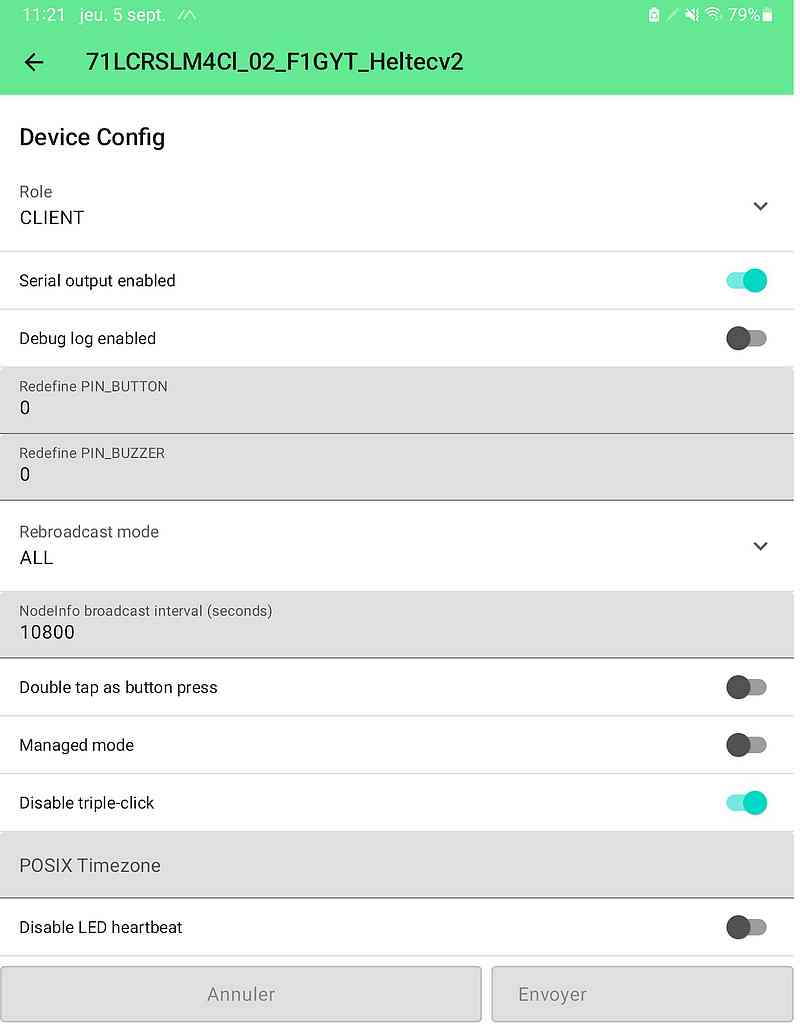800x1026 pixels.
Task: Tap the back arrow in header
Action: (x=33, y=62)
